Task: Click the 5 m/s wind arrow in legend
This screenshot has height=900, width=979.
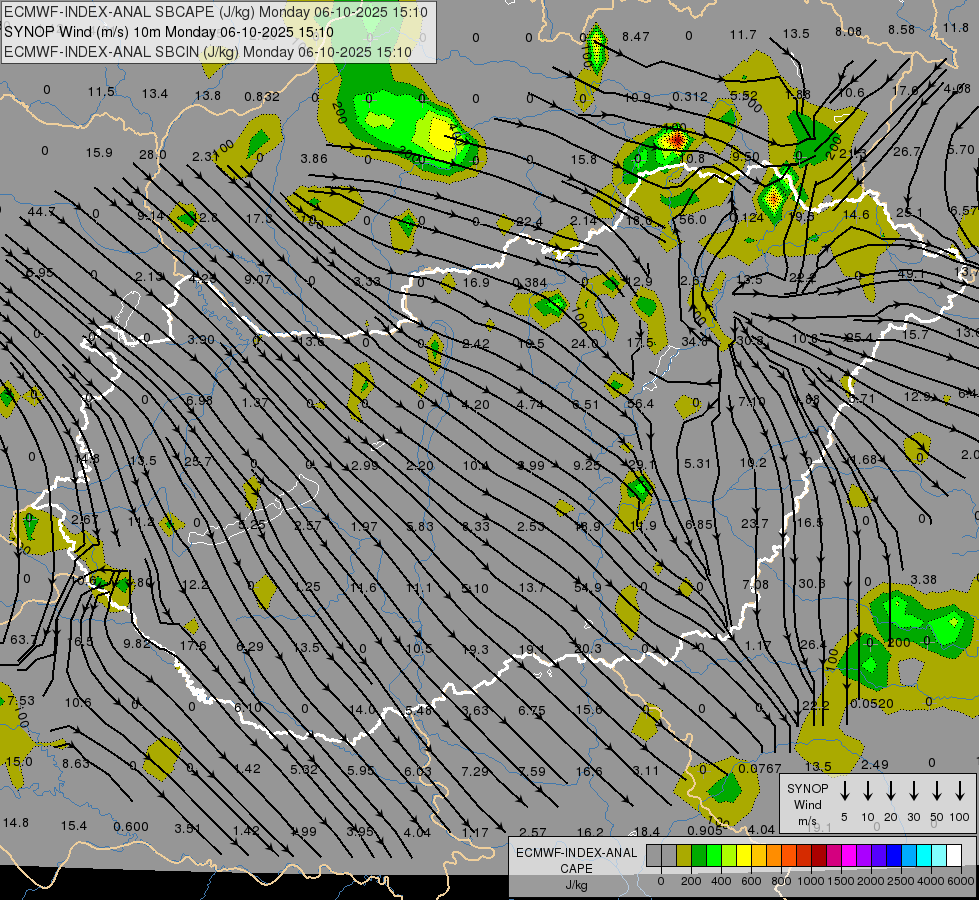Action: [x=845, y=791]
